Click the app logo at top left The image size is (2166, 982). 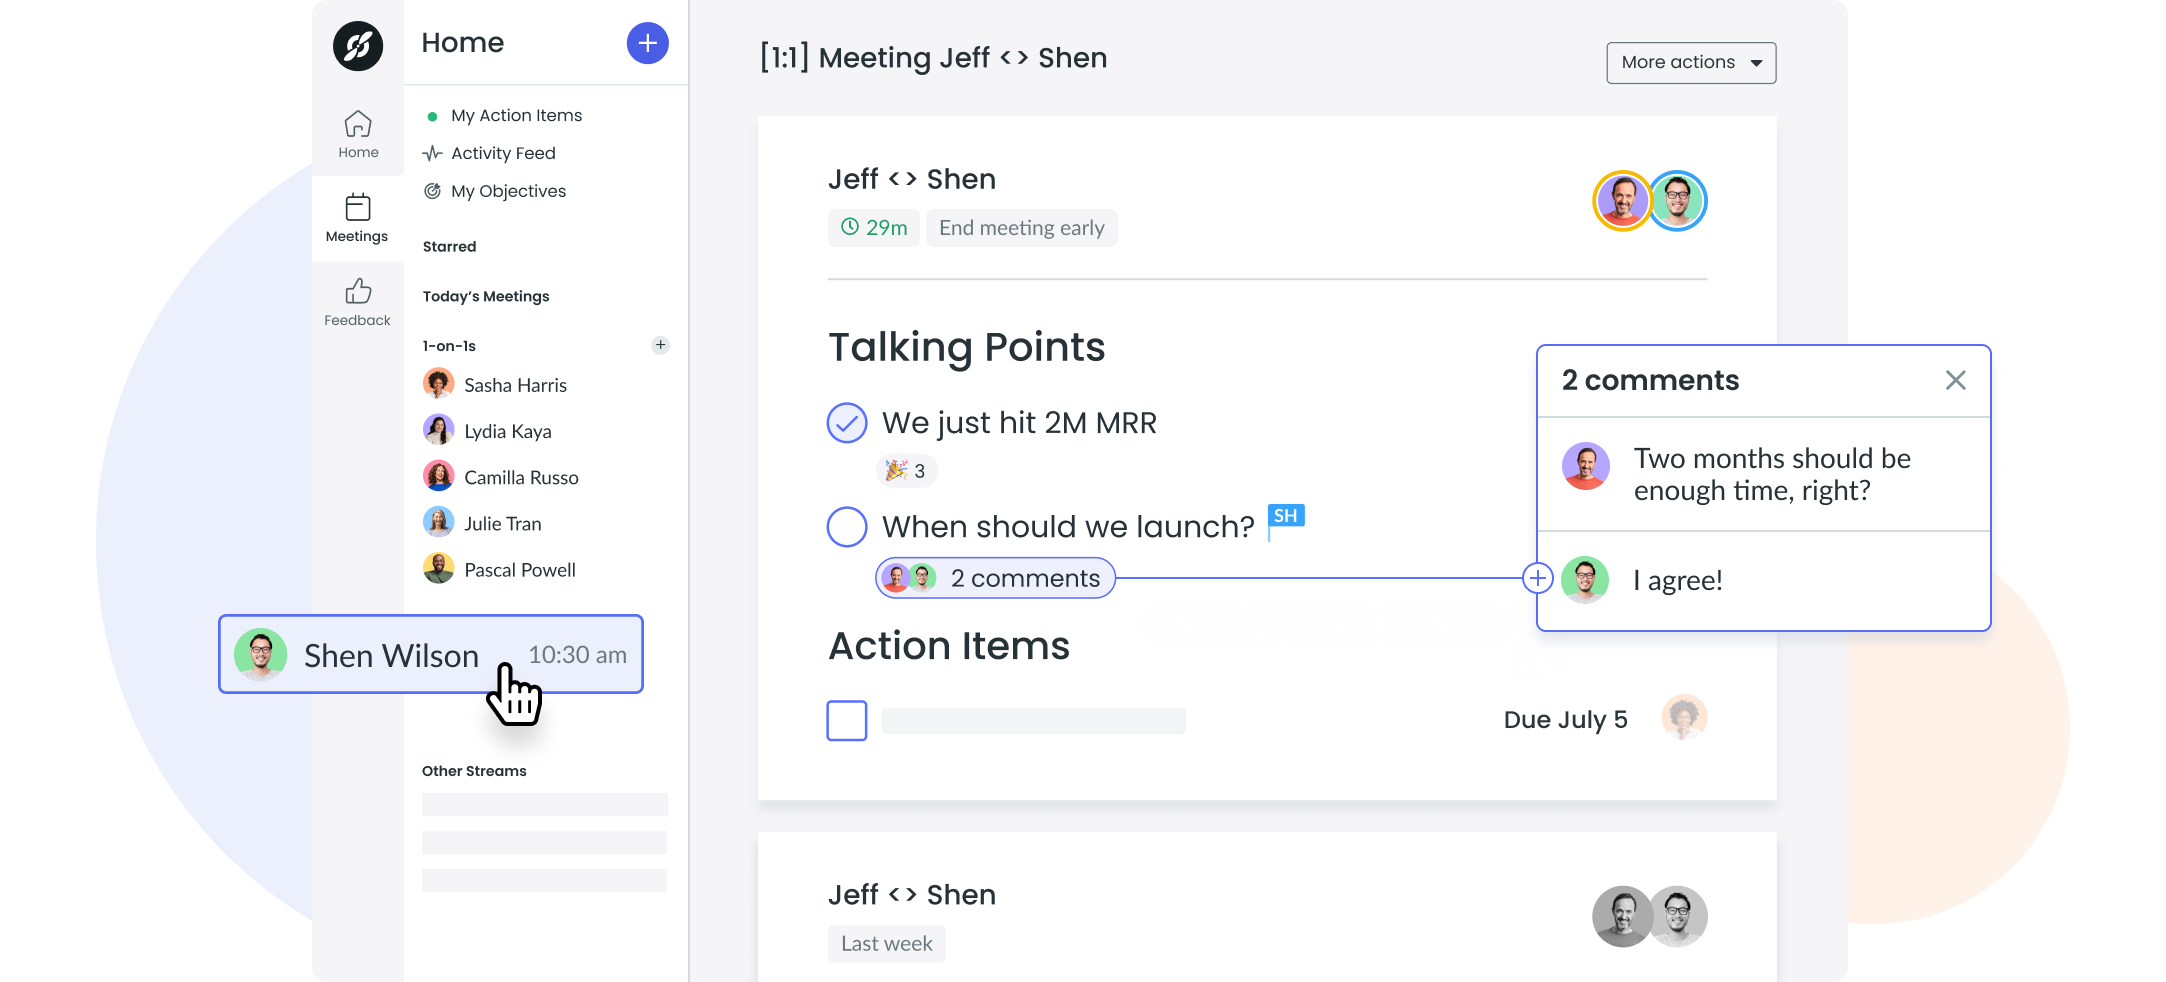(x=358, y=46)
